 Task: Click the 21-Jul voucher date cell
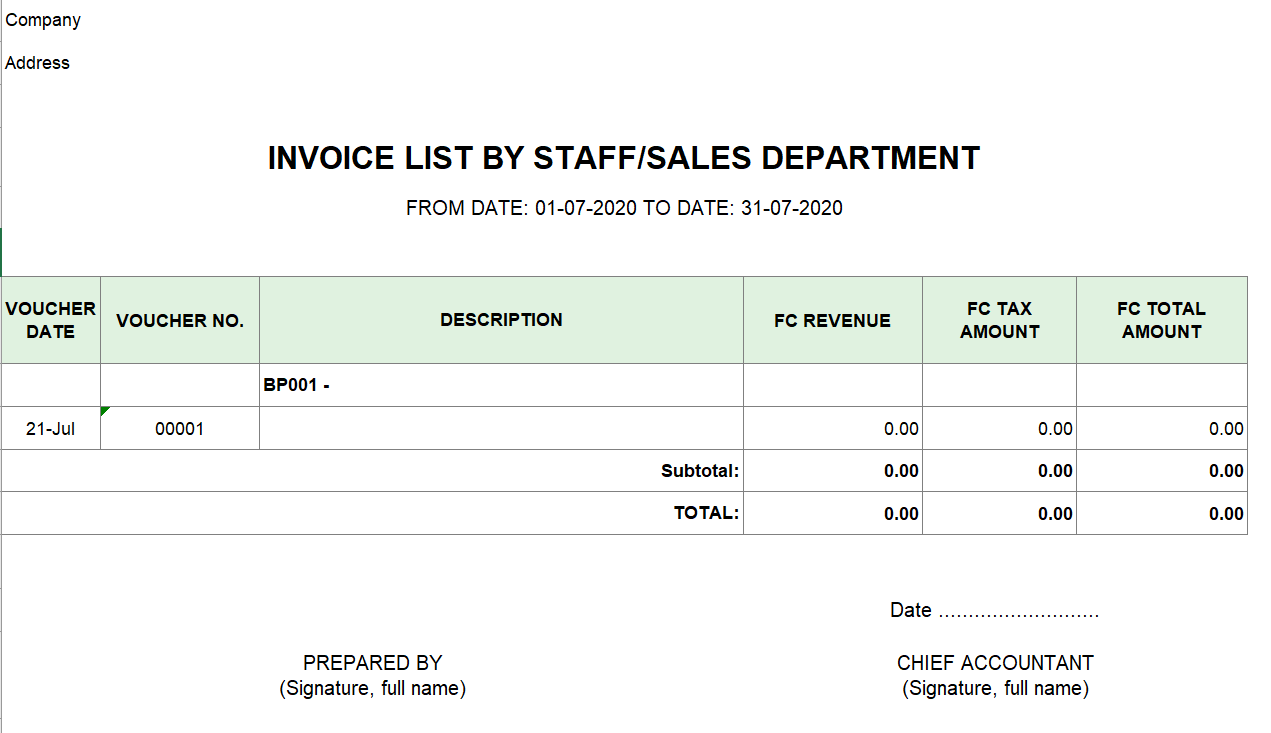tap(51, 429)
